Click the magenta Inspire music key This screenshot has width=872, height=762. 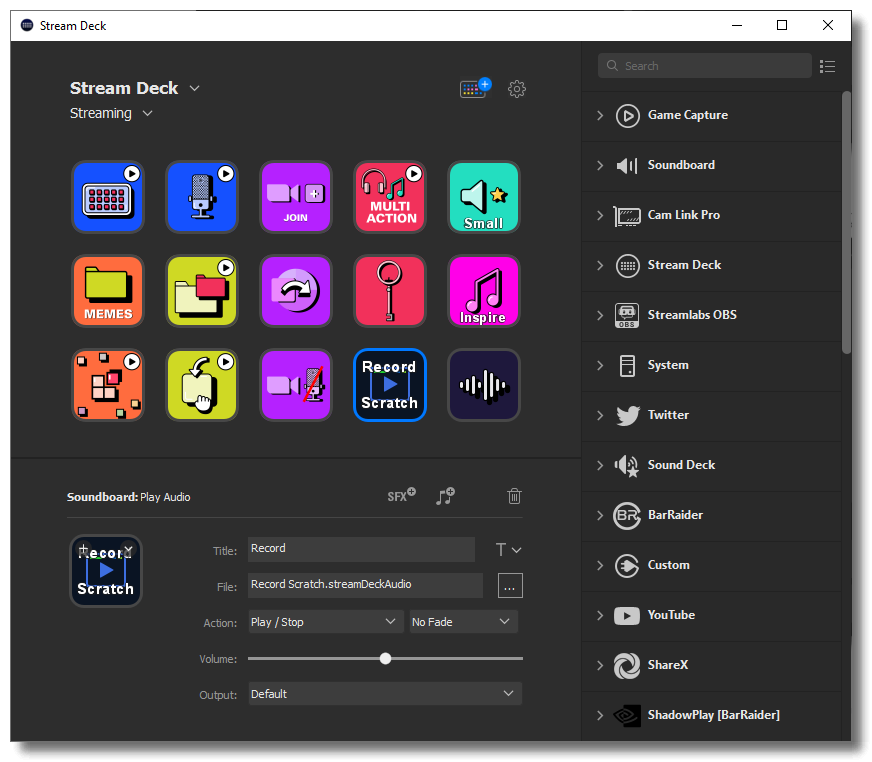click(484, 291)
